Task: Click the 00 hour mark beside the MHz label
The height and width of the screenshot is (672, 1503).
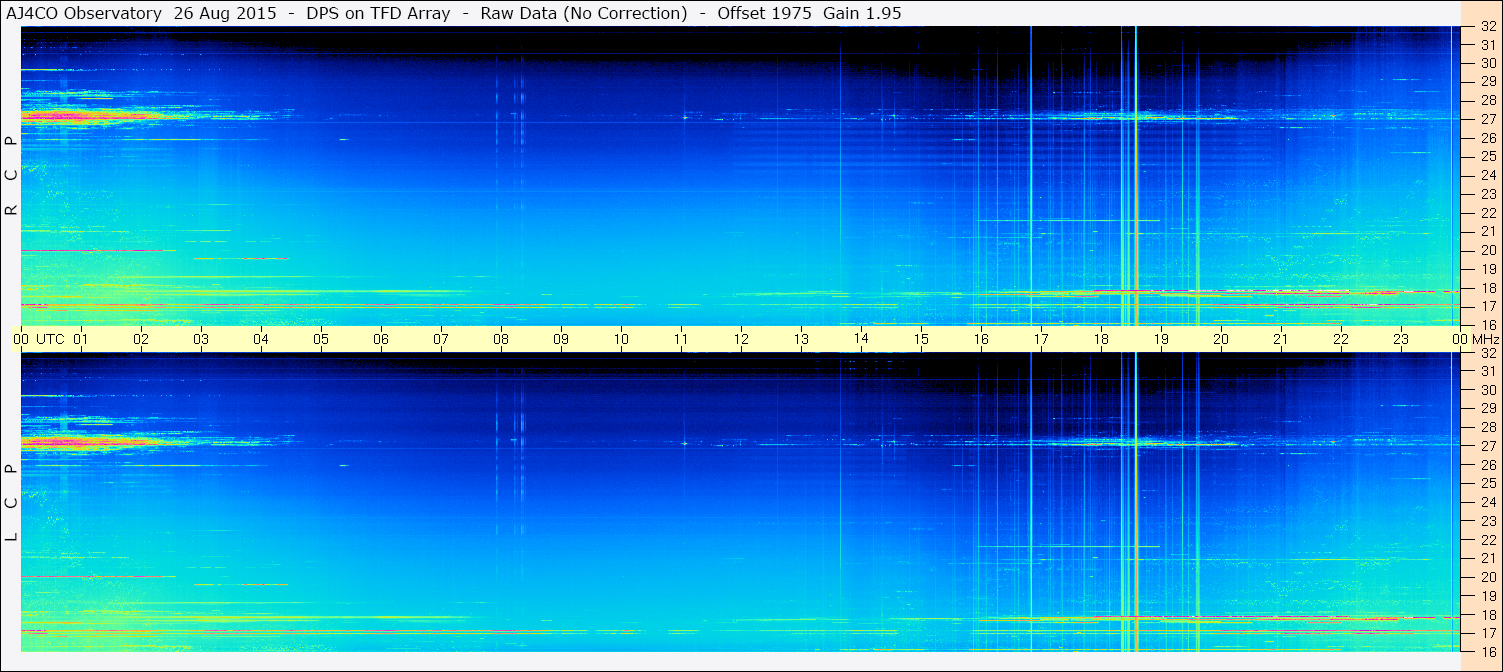Action: (1459, 339)
